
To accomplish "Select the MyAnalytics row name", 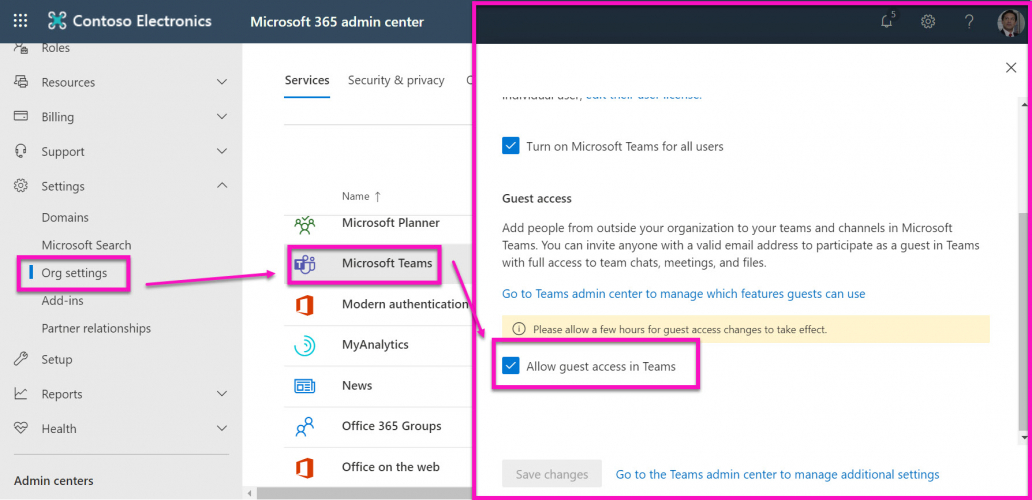I will pyautogui.click(x=375, y=345).
